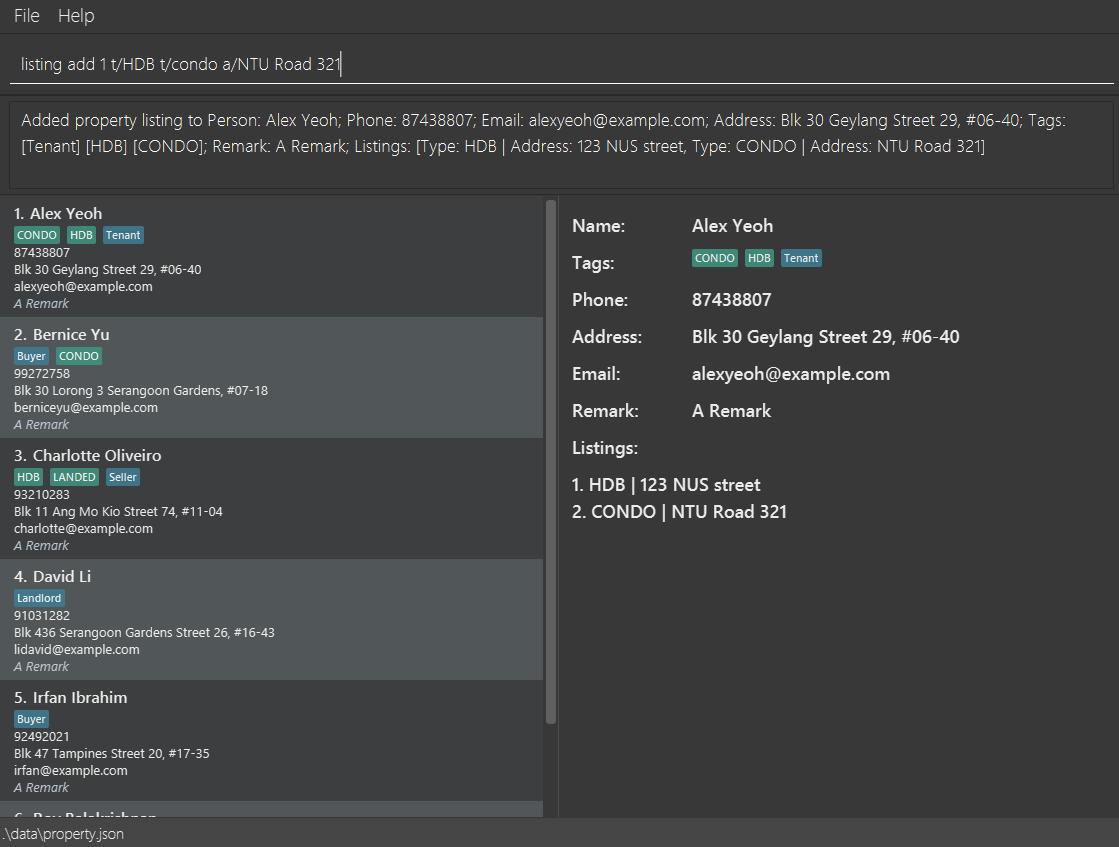Click the Seller tag on Charlotte Oliveiro
The height and width of the screenshot is (847, 1119).
click(x=123, y=477)
